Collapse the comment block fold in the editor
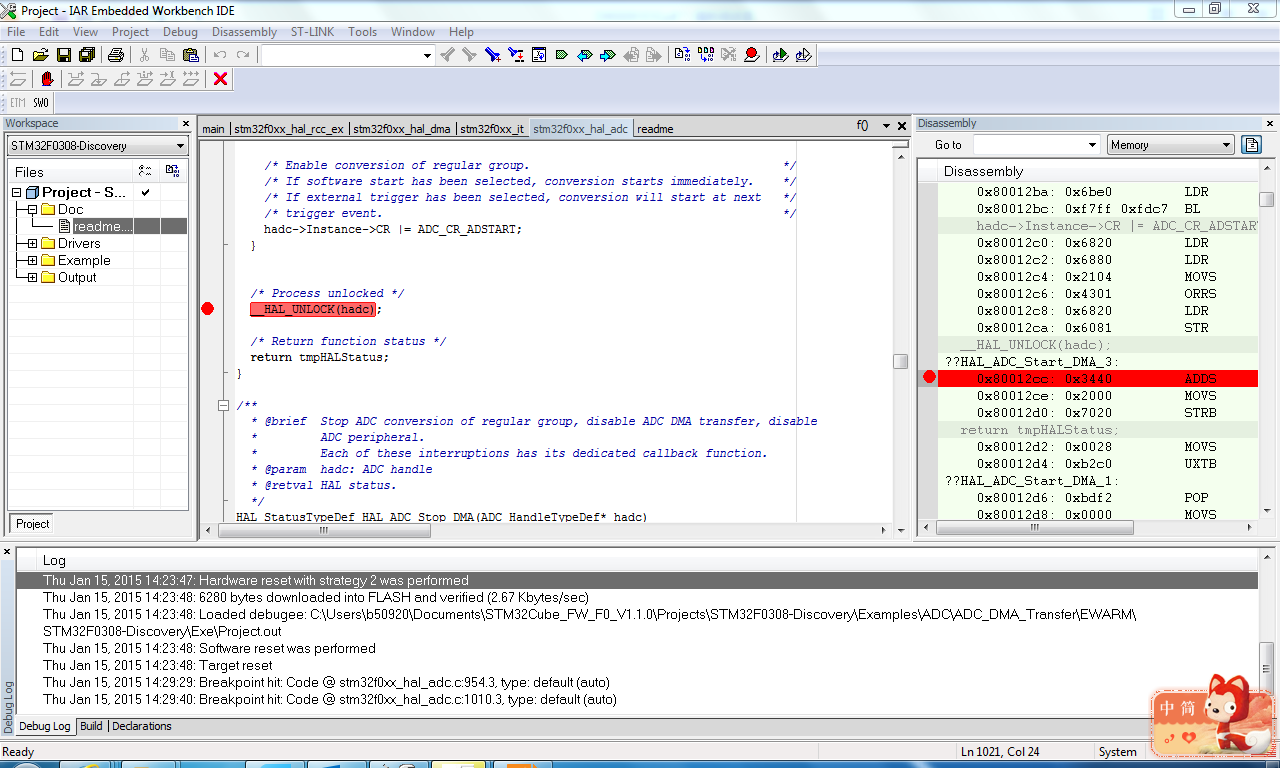 (223, 405)
